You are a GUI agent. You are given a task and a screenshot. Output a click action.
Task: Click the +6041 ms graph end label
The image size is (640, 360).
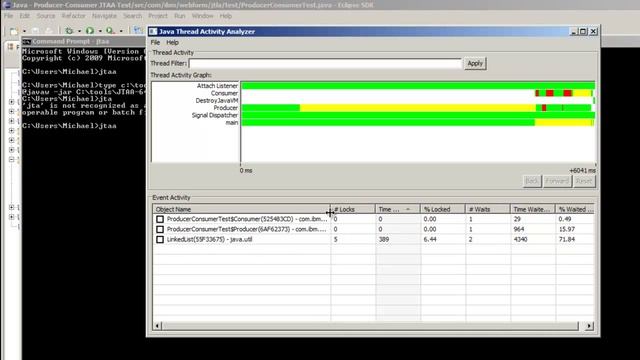pyautogui.click(x=582, y=171)
